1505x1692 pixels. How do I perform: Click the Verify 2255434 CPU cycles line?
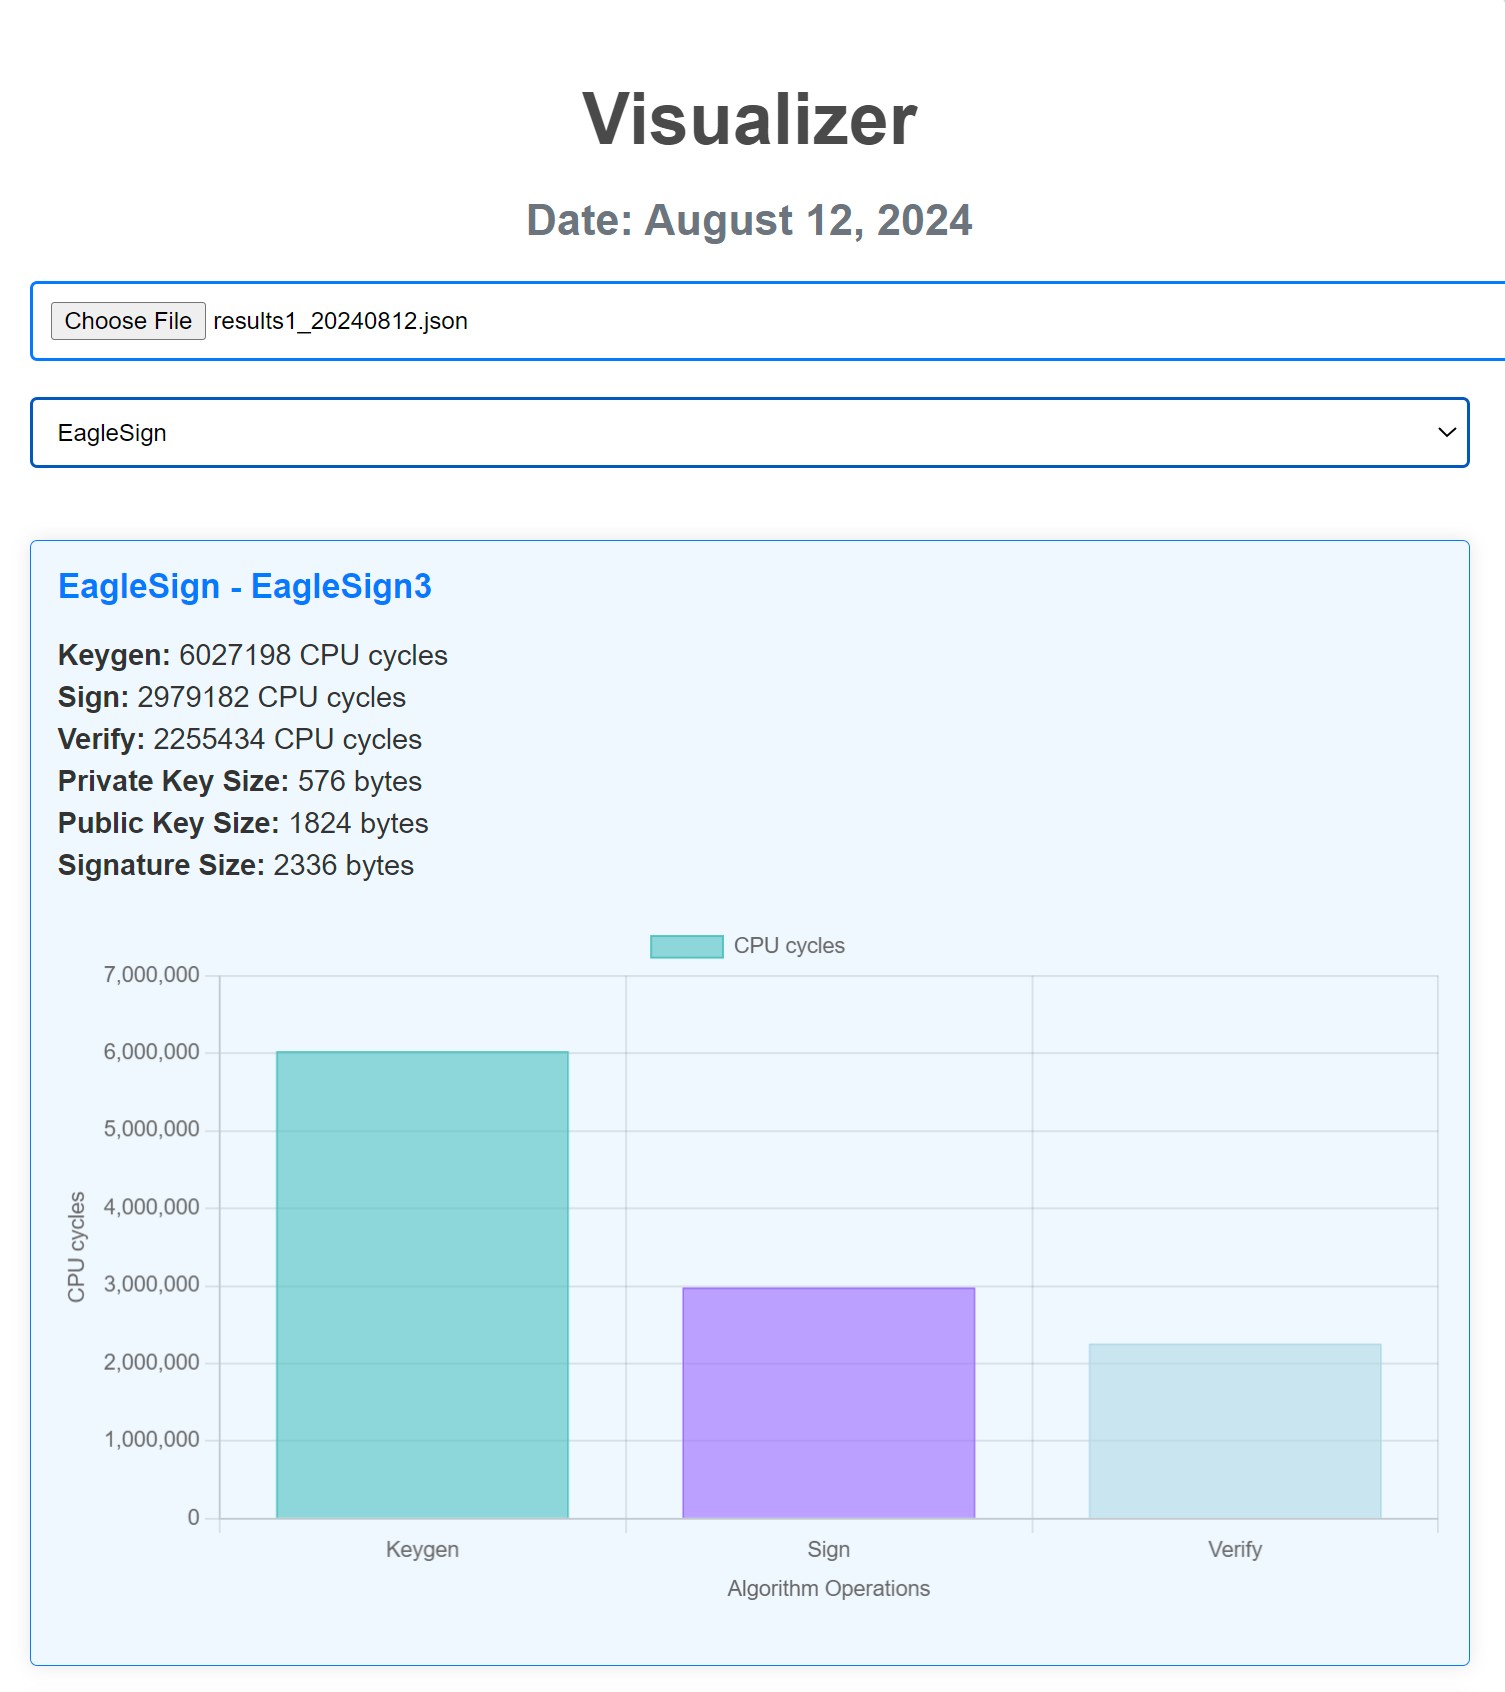pos(240,739)
